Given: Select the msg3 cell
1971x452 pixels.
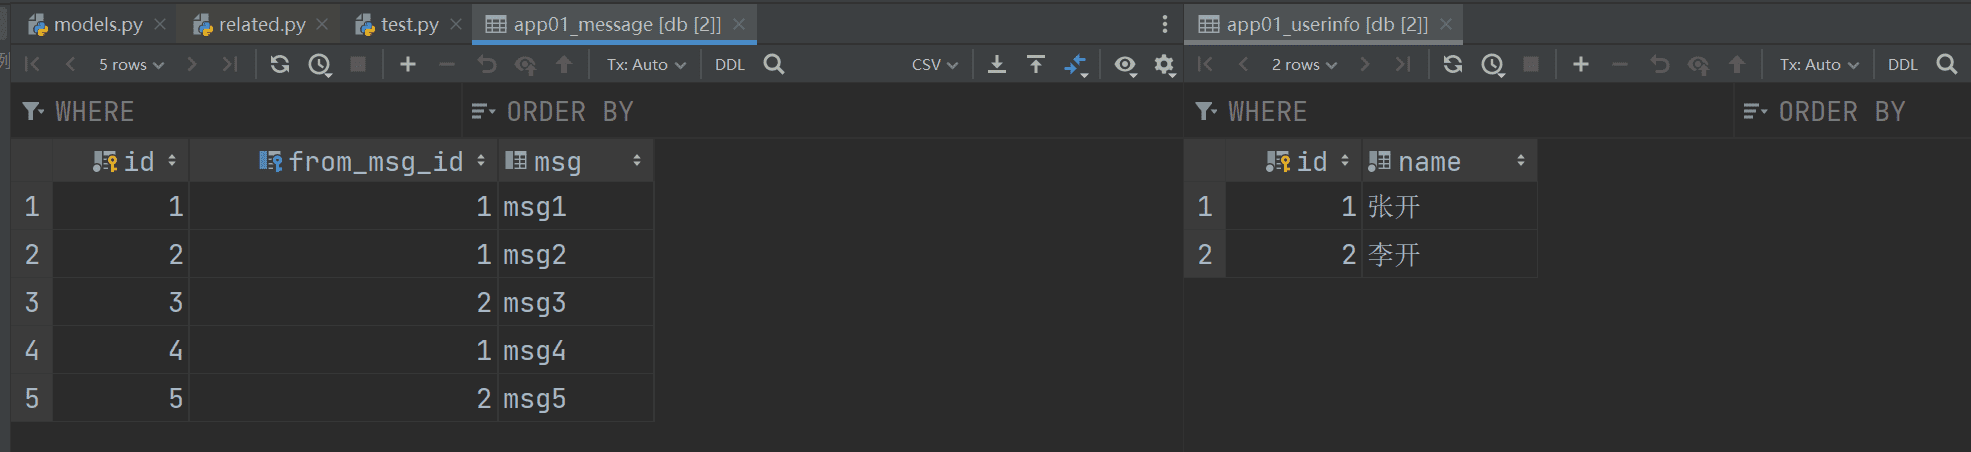Looking at the screenshot, I should (x=575, y=302).
